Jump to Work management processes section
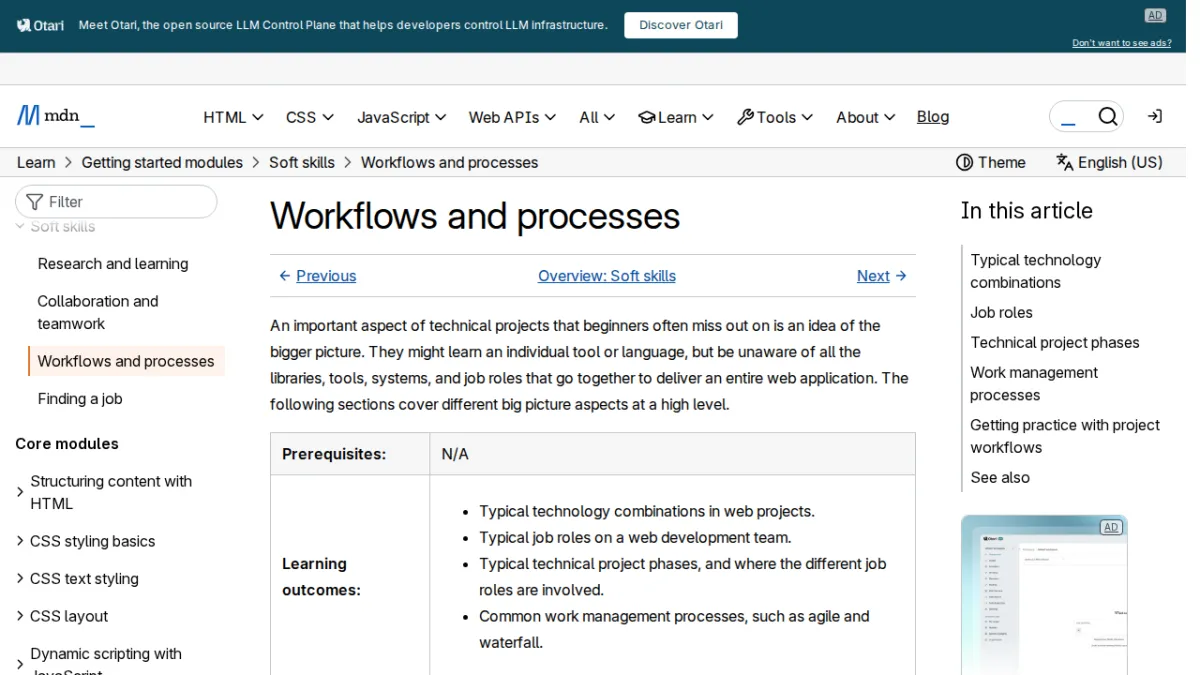Image resolution: width=1200 pixels, height=675 pixels. [1034, 384]
